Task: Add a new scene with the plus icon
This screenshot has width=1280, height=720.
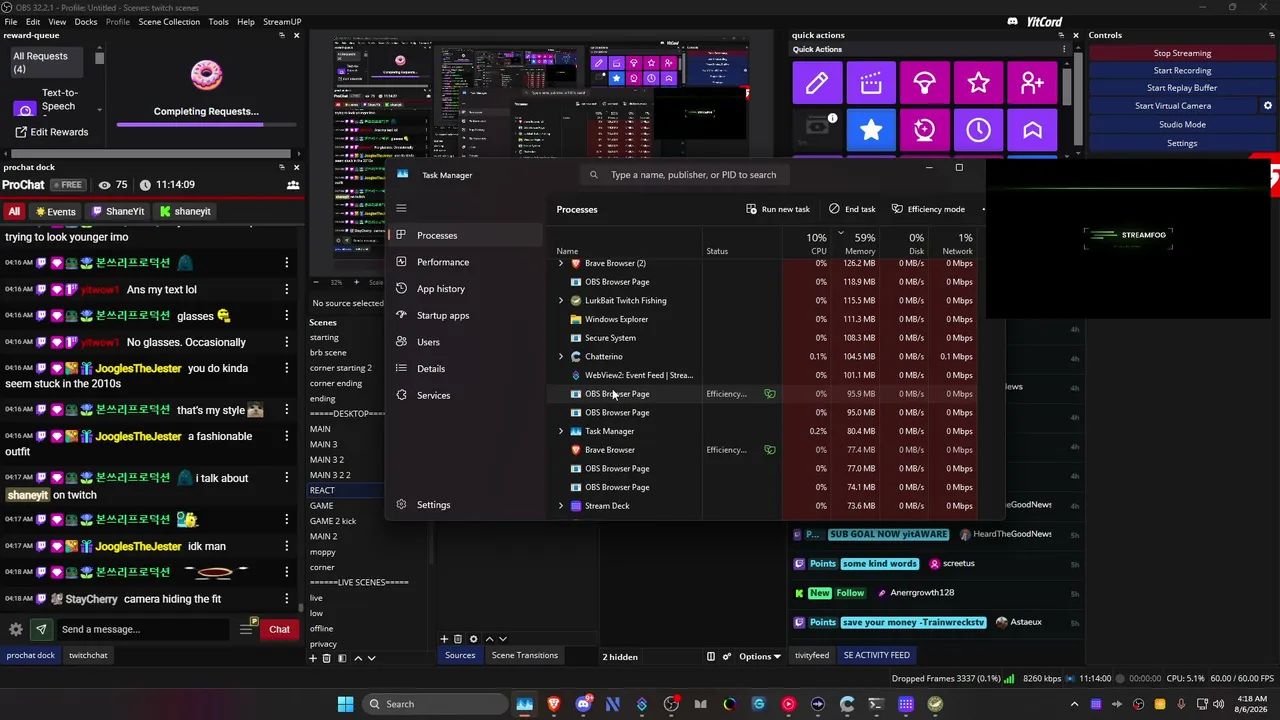Action: pyautogui.click(x=313, y=658)
